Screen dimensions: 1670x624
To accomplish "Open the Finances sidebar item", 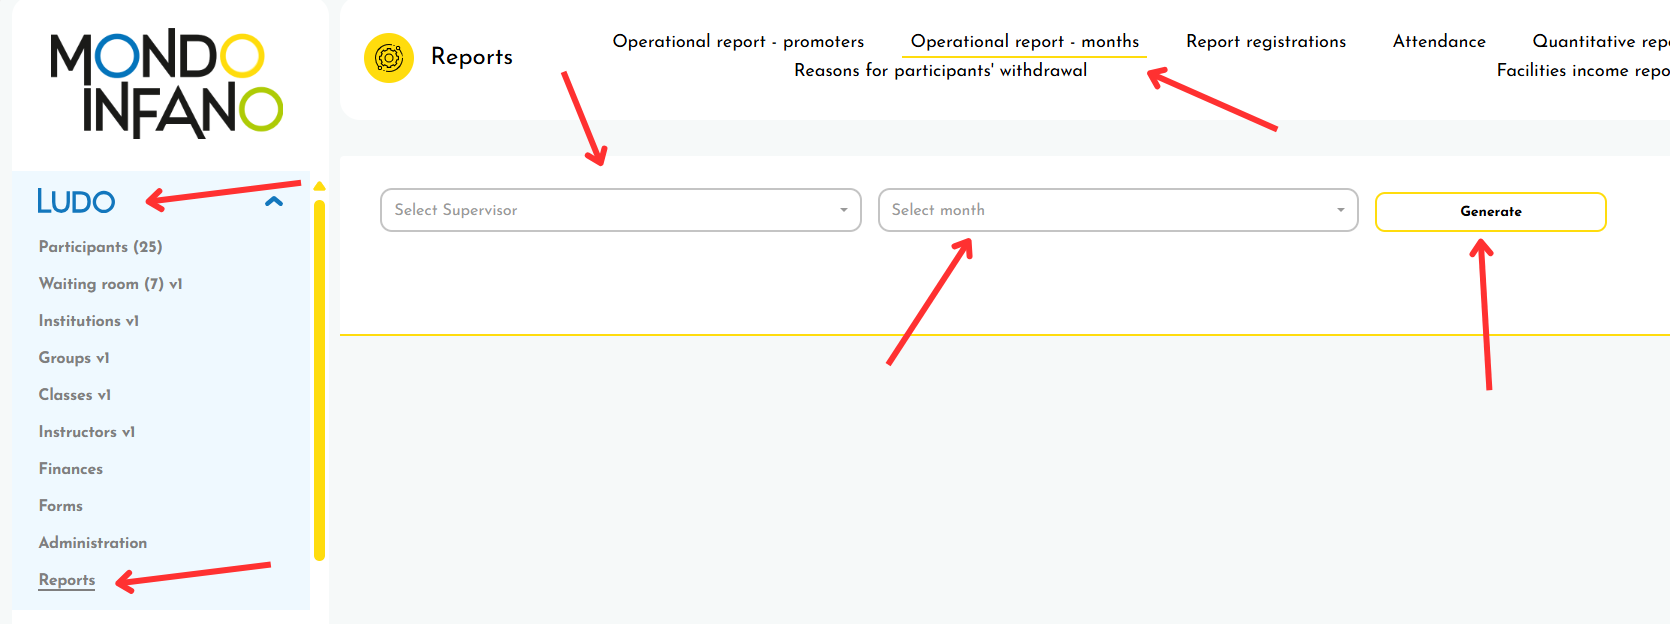I will click(x=70, y=469).
